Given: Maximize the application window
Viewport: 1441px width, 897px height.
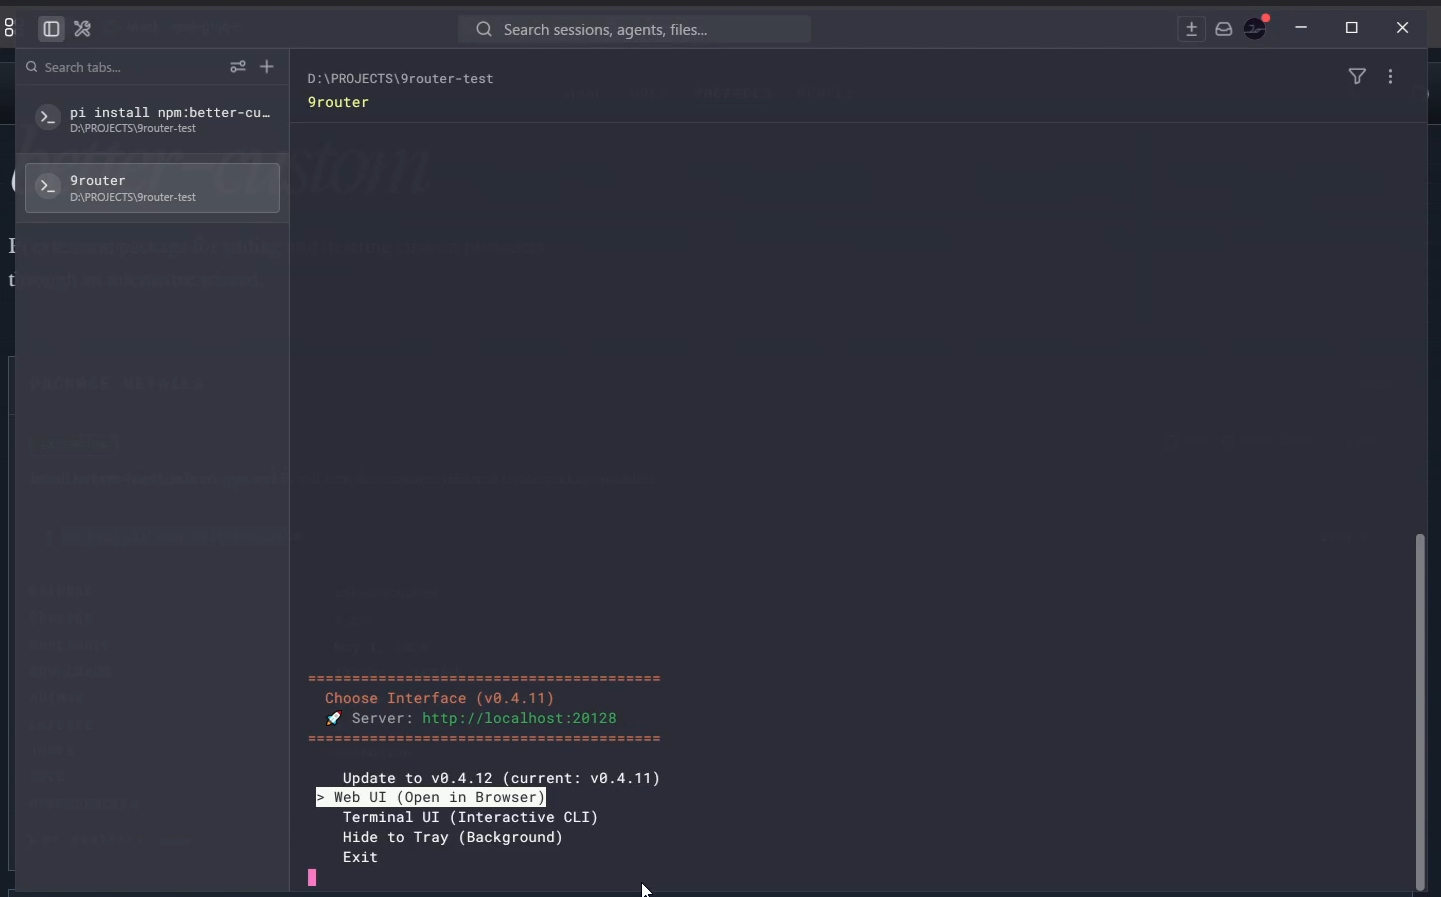Looking at the screenshot, I should [x=1354, y=29].
